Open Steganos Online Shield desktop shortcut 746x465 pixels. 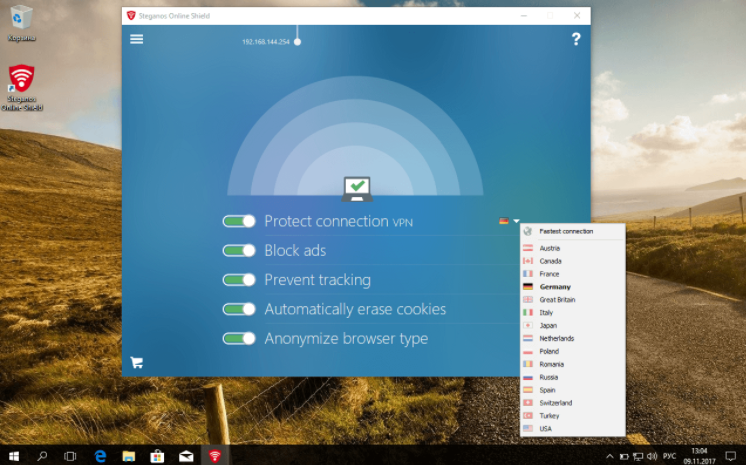[22, 88]
